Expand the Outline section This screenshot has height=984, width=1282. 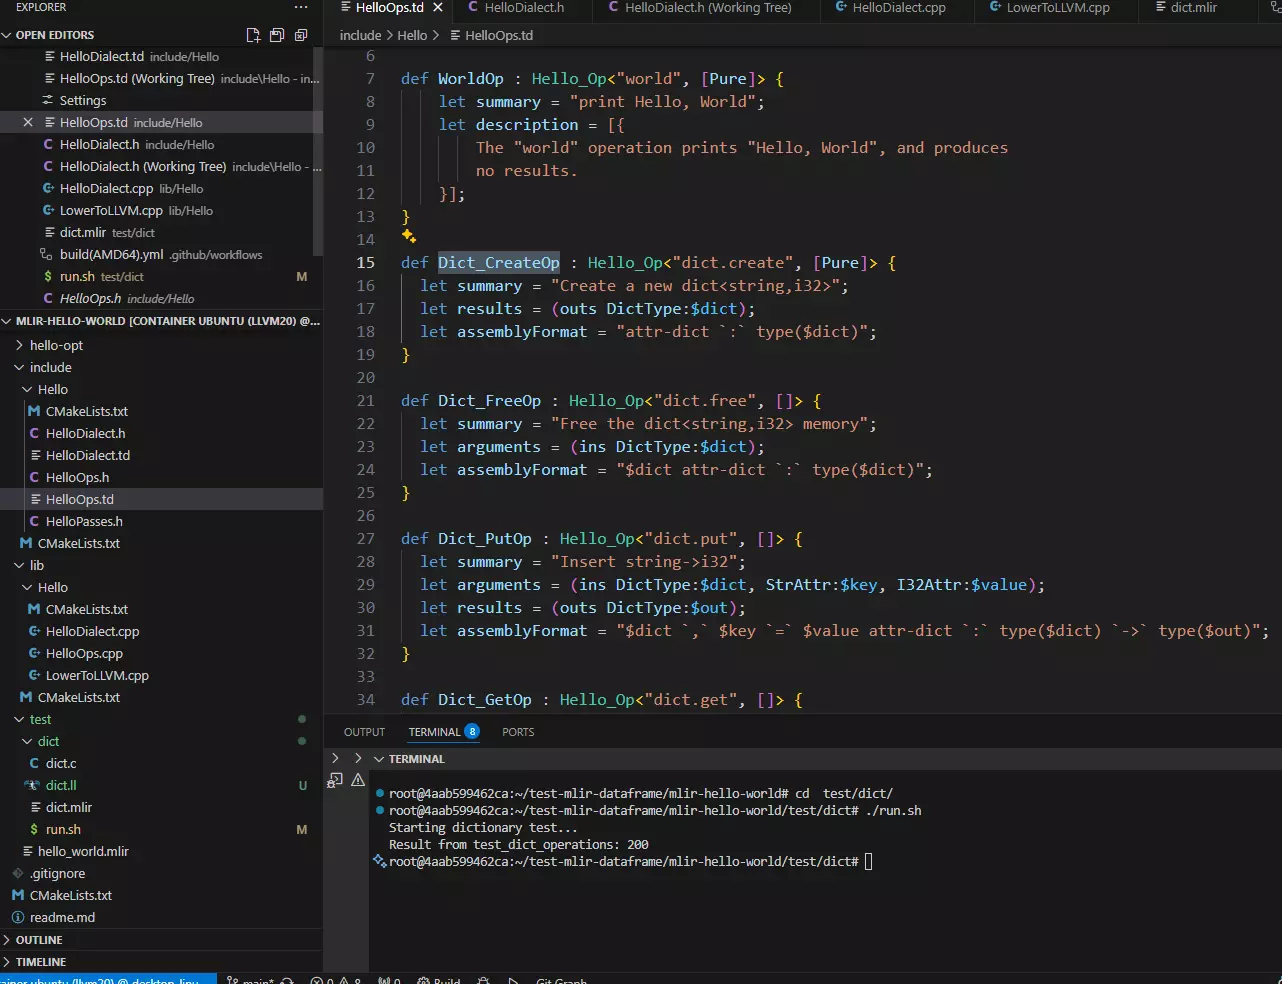click(x=7, y=940)
